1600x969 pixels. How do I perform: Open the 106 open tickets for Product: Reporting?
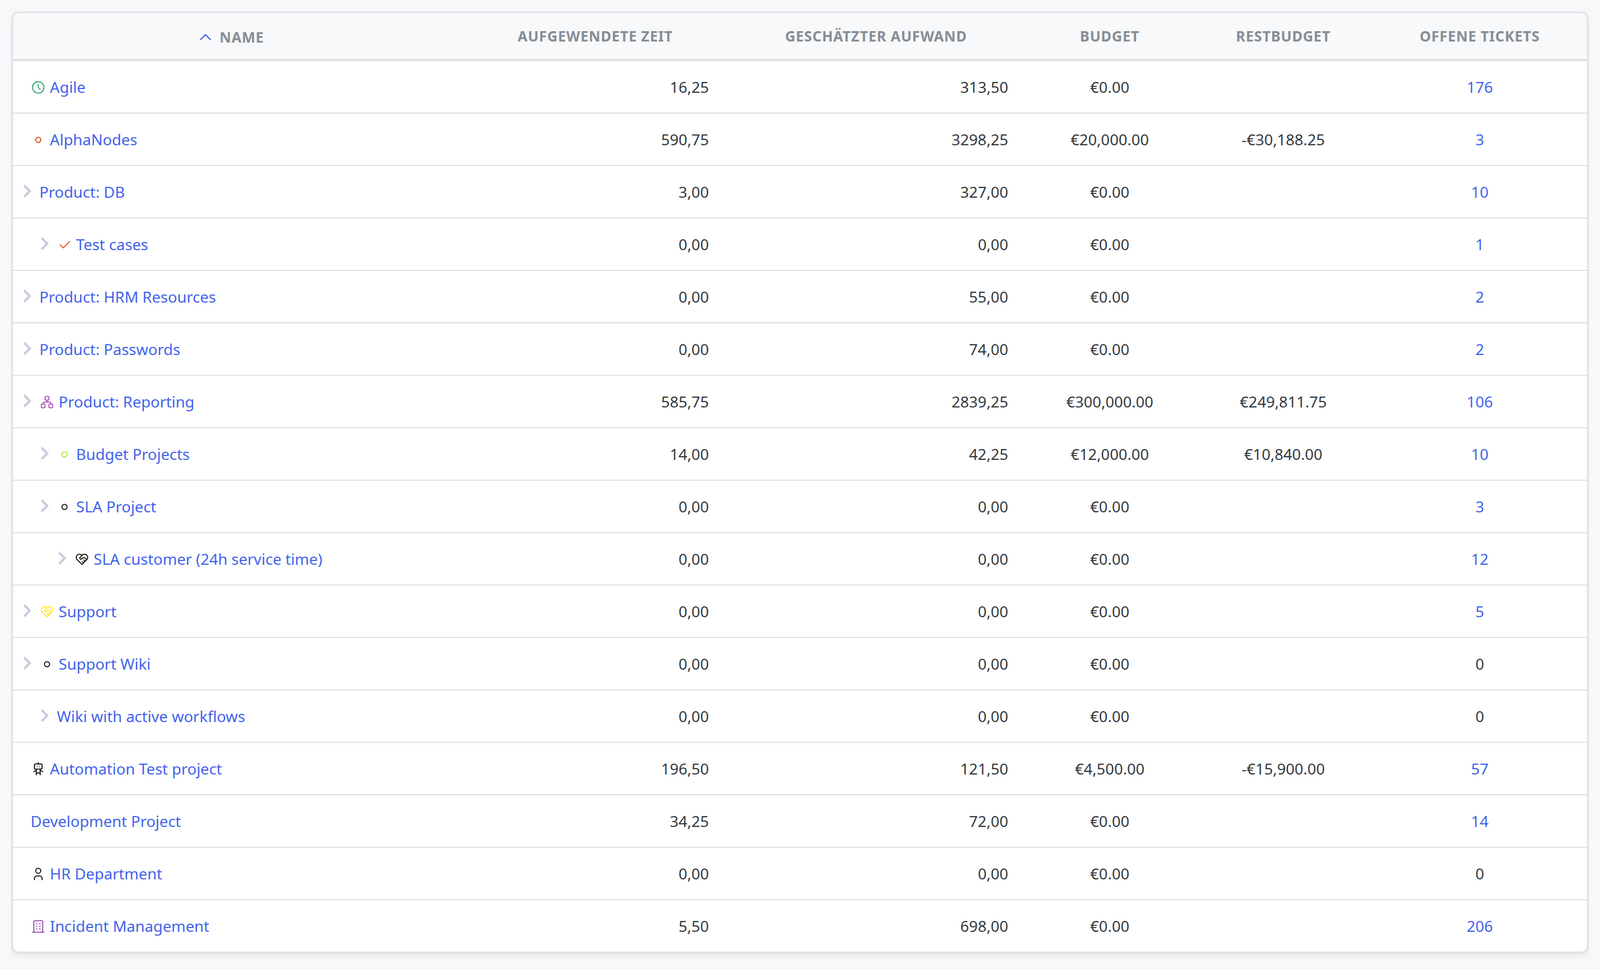click(x=1479, y=402)
